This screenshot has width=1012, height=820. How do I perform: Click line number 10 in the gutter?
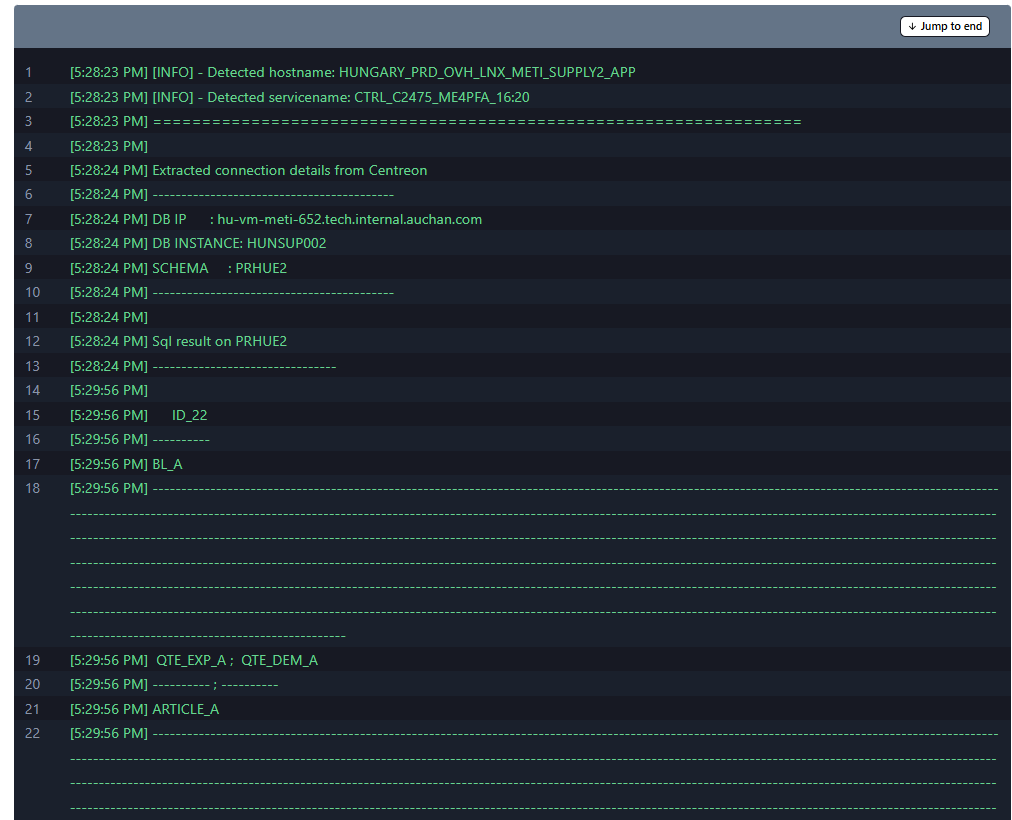[x=33, y=292]
